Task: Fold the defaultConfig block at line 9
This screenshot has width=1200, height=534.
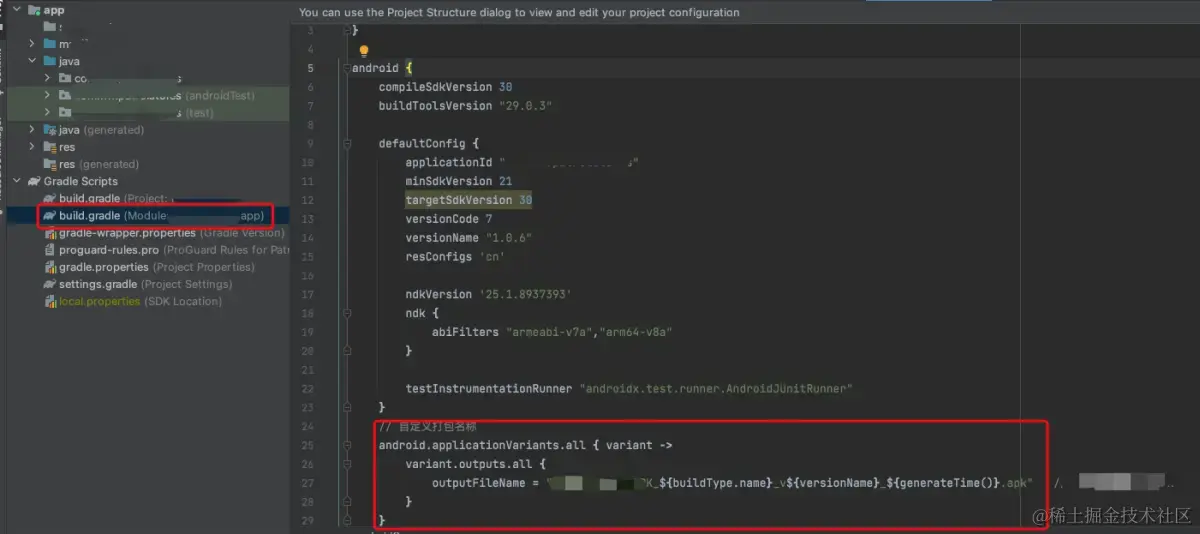Action: click(x=347, y=143)
